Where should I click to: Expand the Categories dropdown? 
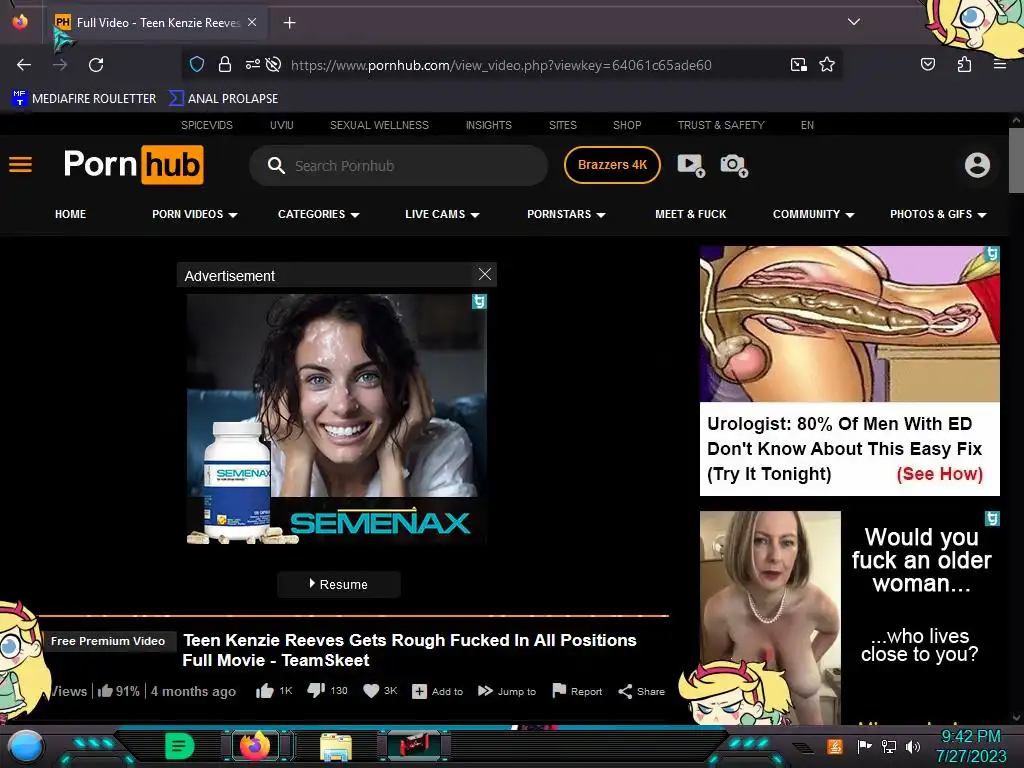pos(319,214)
